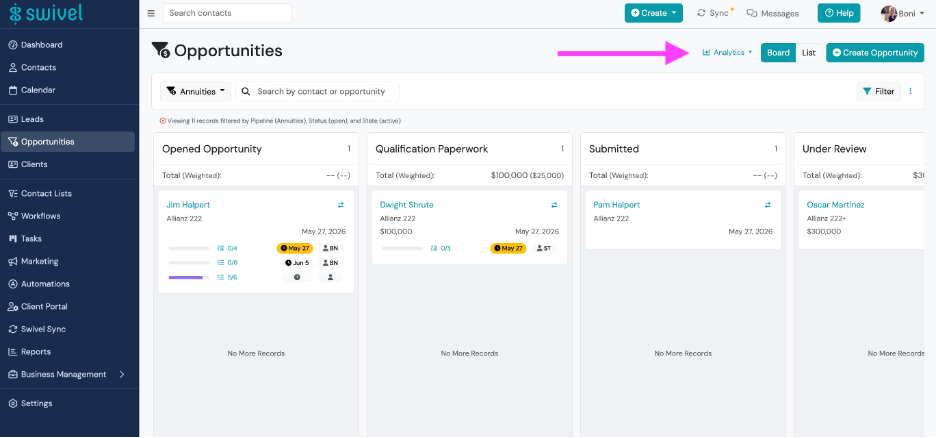
Task: Click the purple progress bar beside 5/6
Action: (189, 277)
